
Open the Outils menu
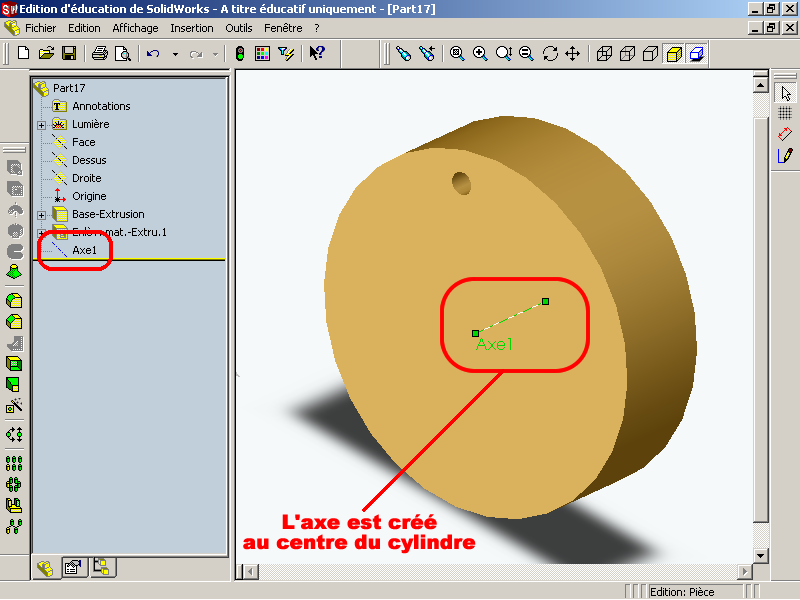pyautogui.click(x=239, y=28)
